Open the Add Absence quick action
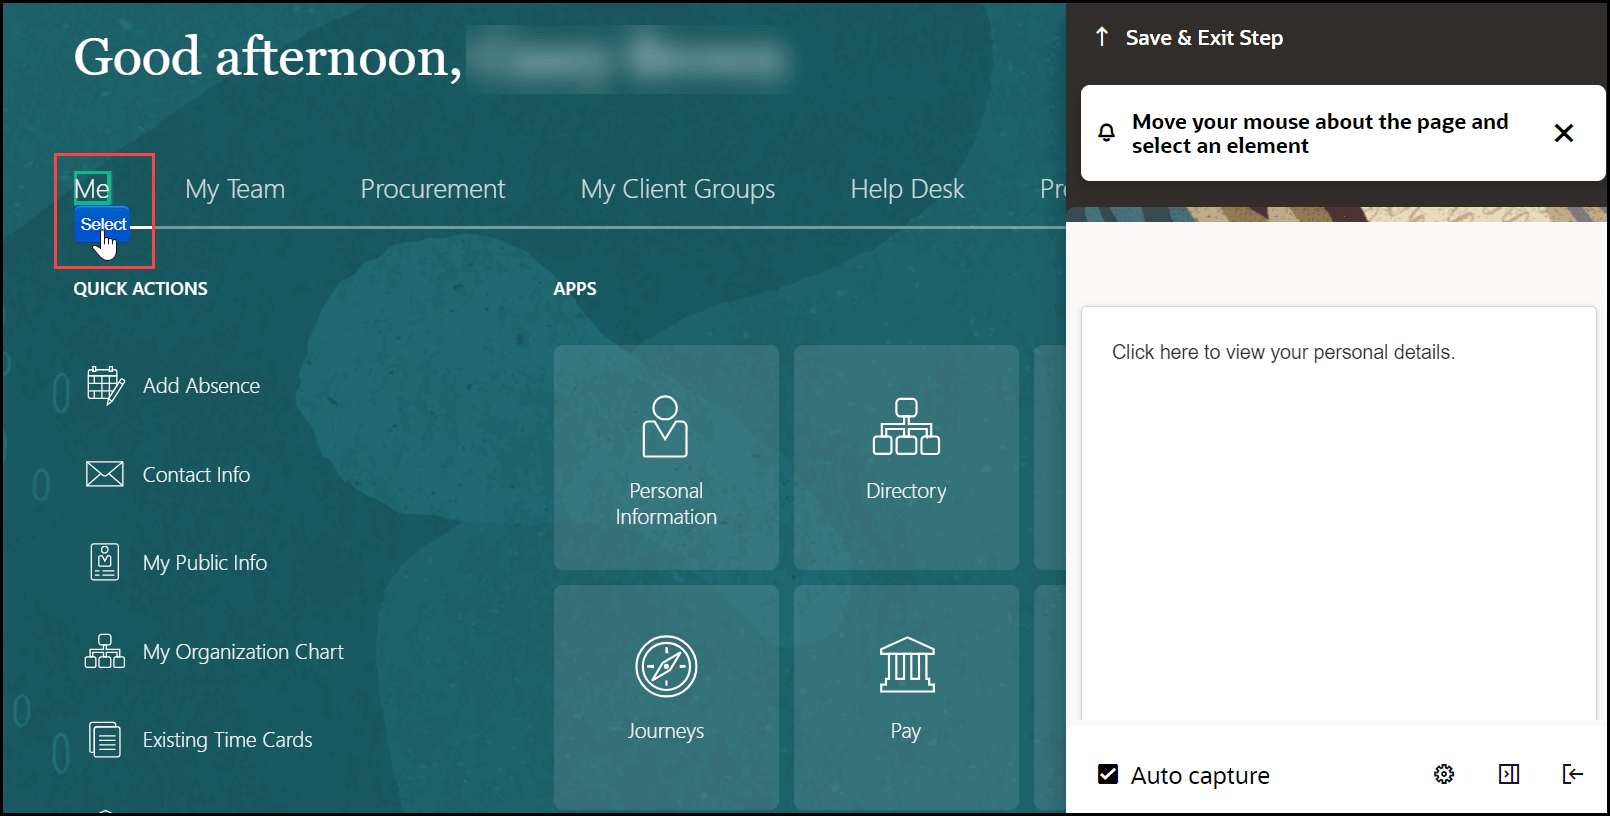Image resolution: width=1610 pixels, height=816 pixels. pos(201,386)
